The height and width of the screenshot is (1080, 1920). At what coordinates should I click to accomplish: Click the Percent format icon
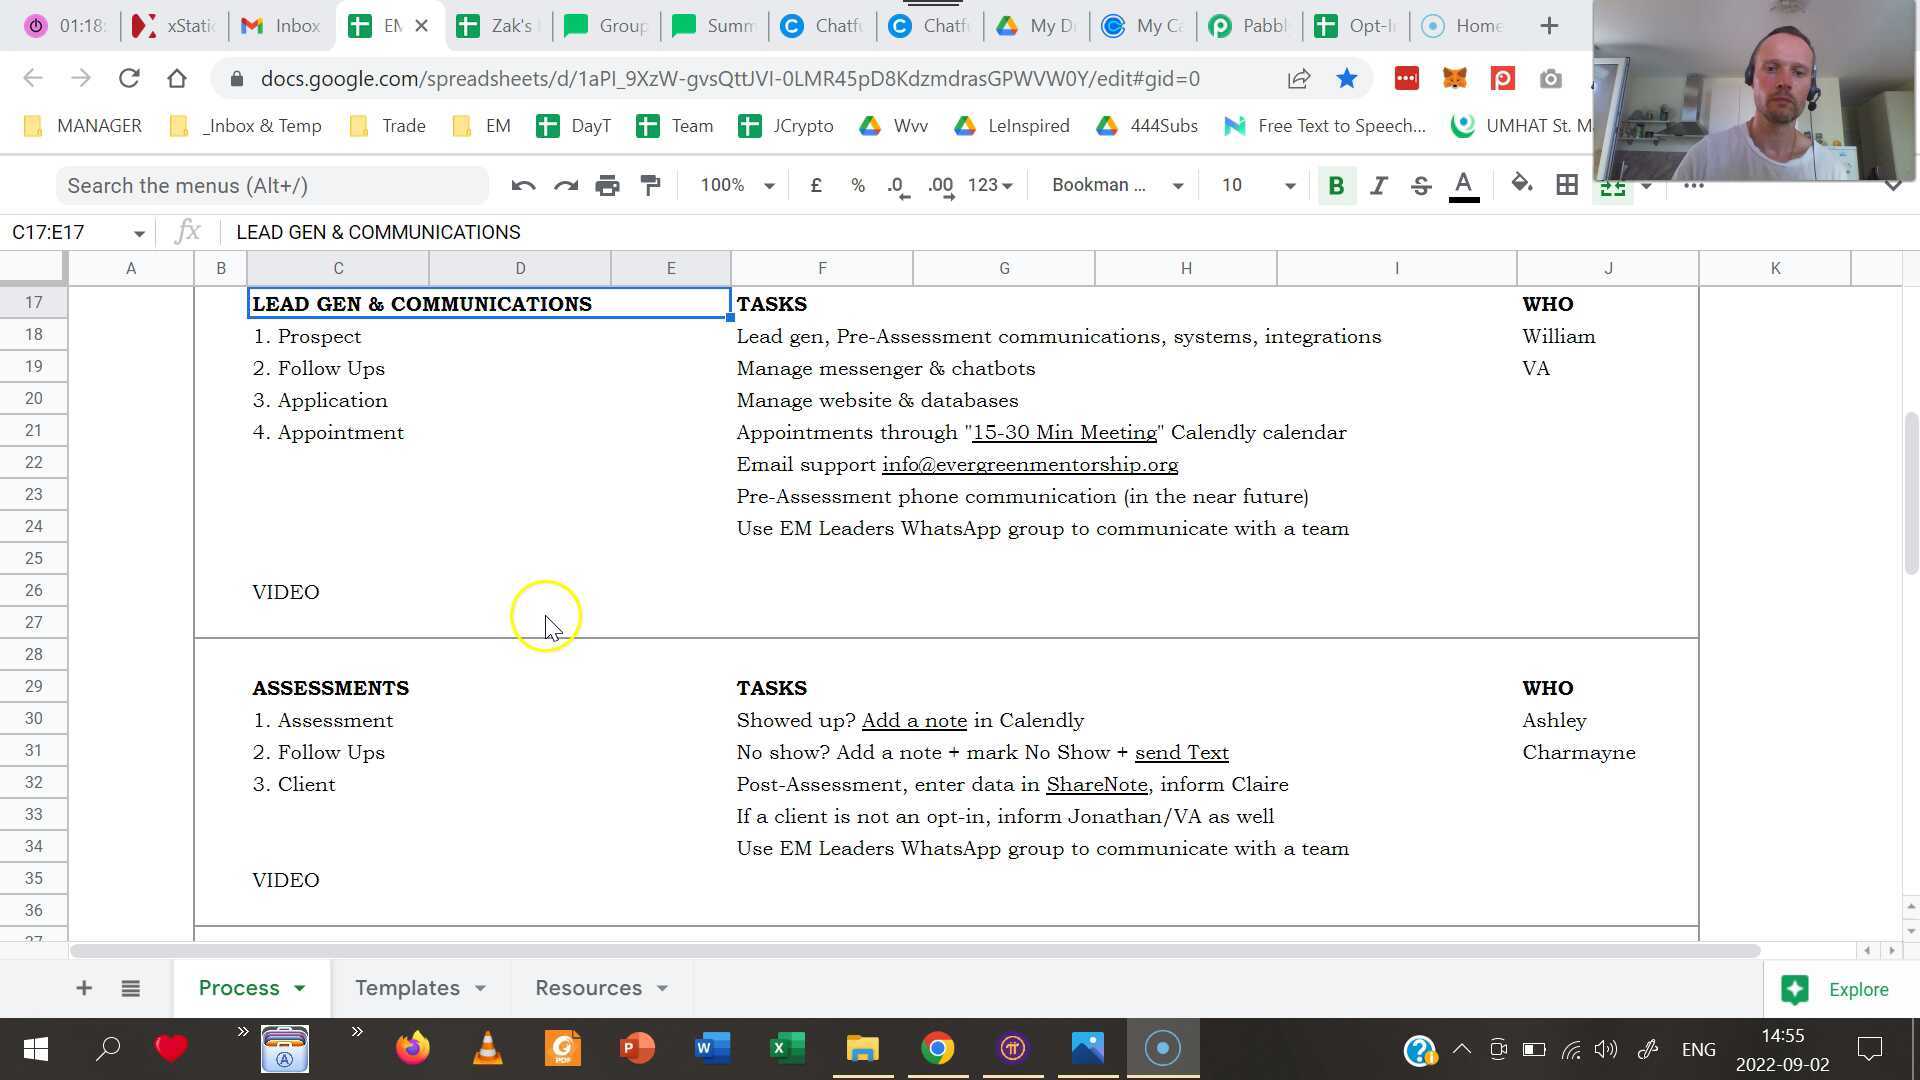pos(857,185)
